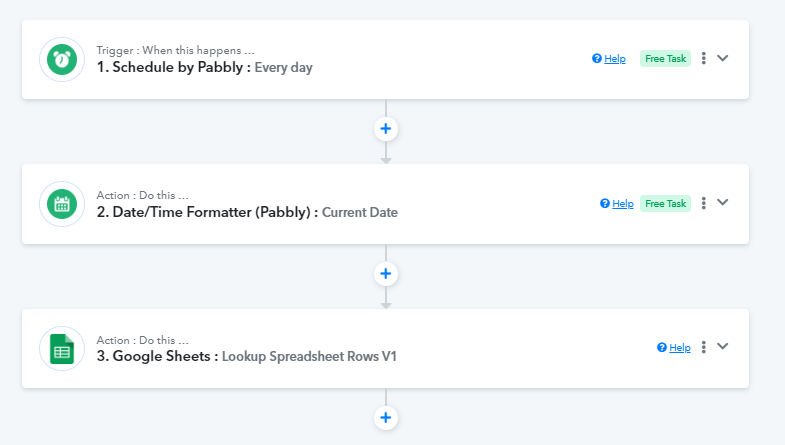Open three-dot menu for Google Sheets step
Screen dimensions: 785x445
click(x=703, y=347)
